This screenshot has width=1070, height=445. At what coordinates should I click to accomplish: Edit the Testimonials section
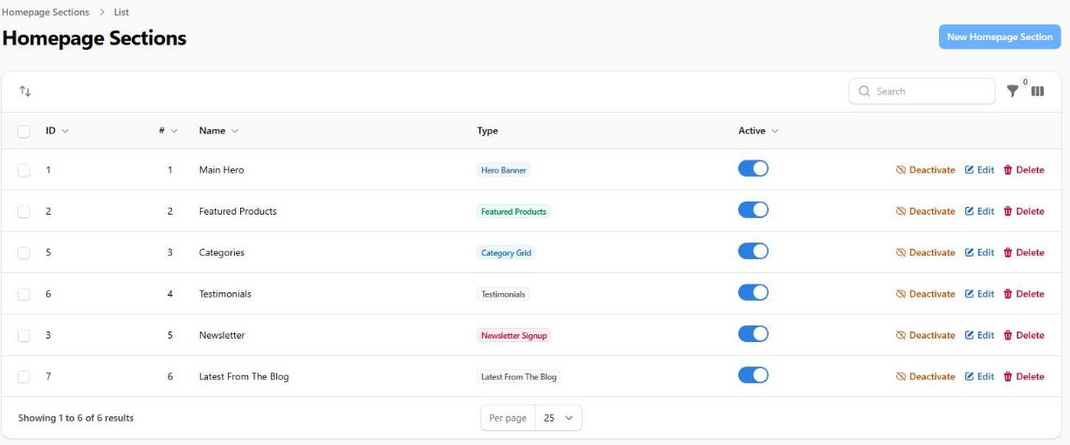point(979,294)
